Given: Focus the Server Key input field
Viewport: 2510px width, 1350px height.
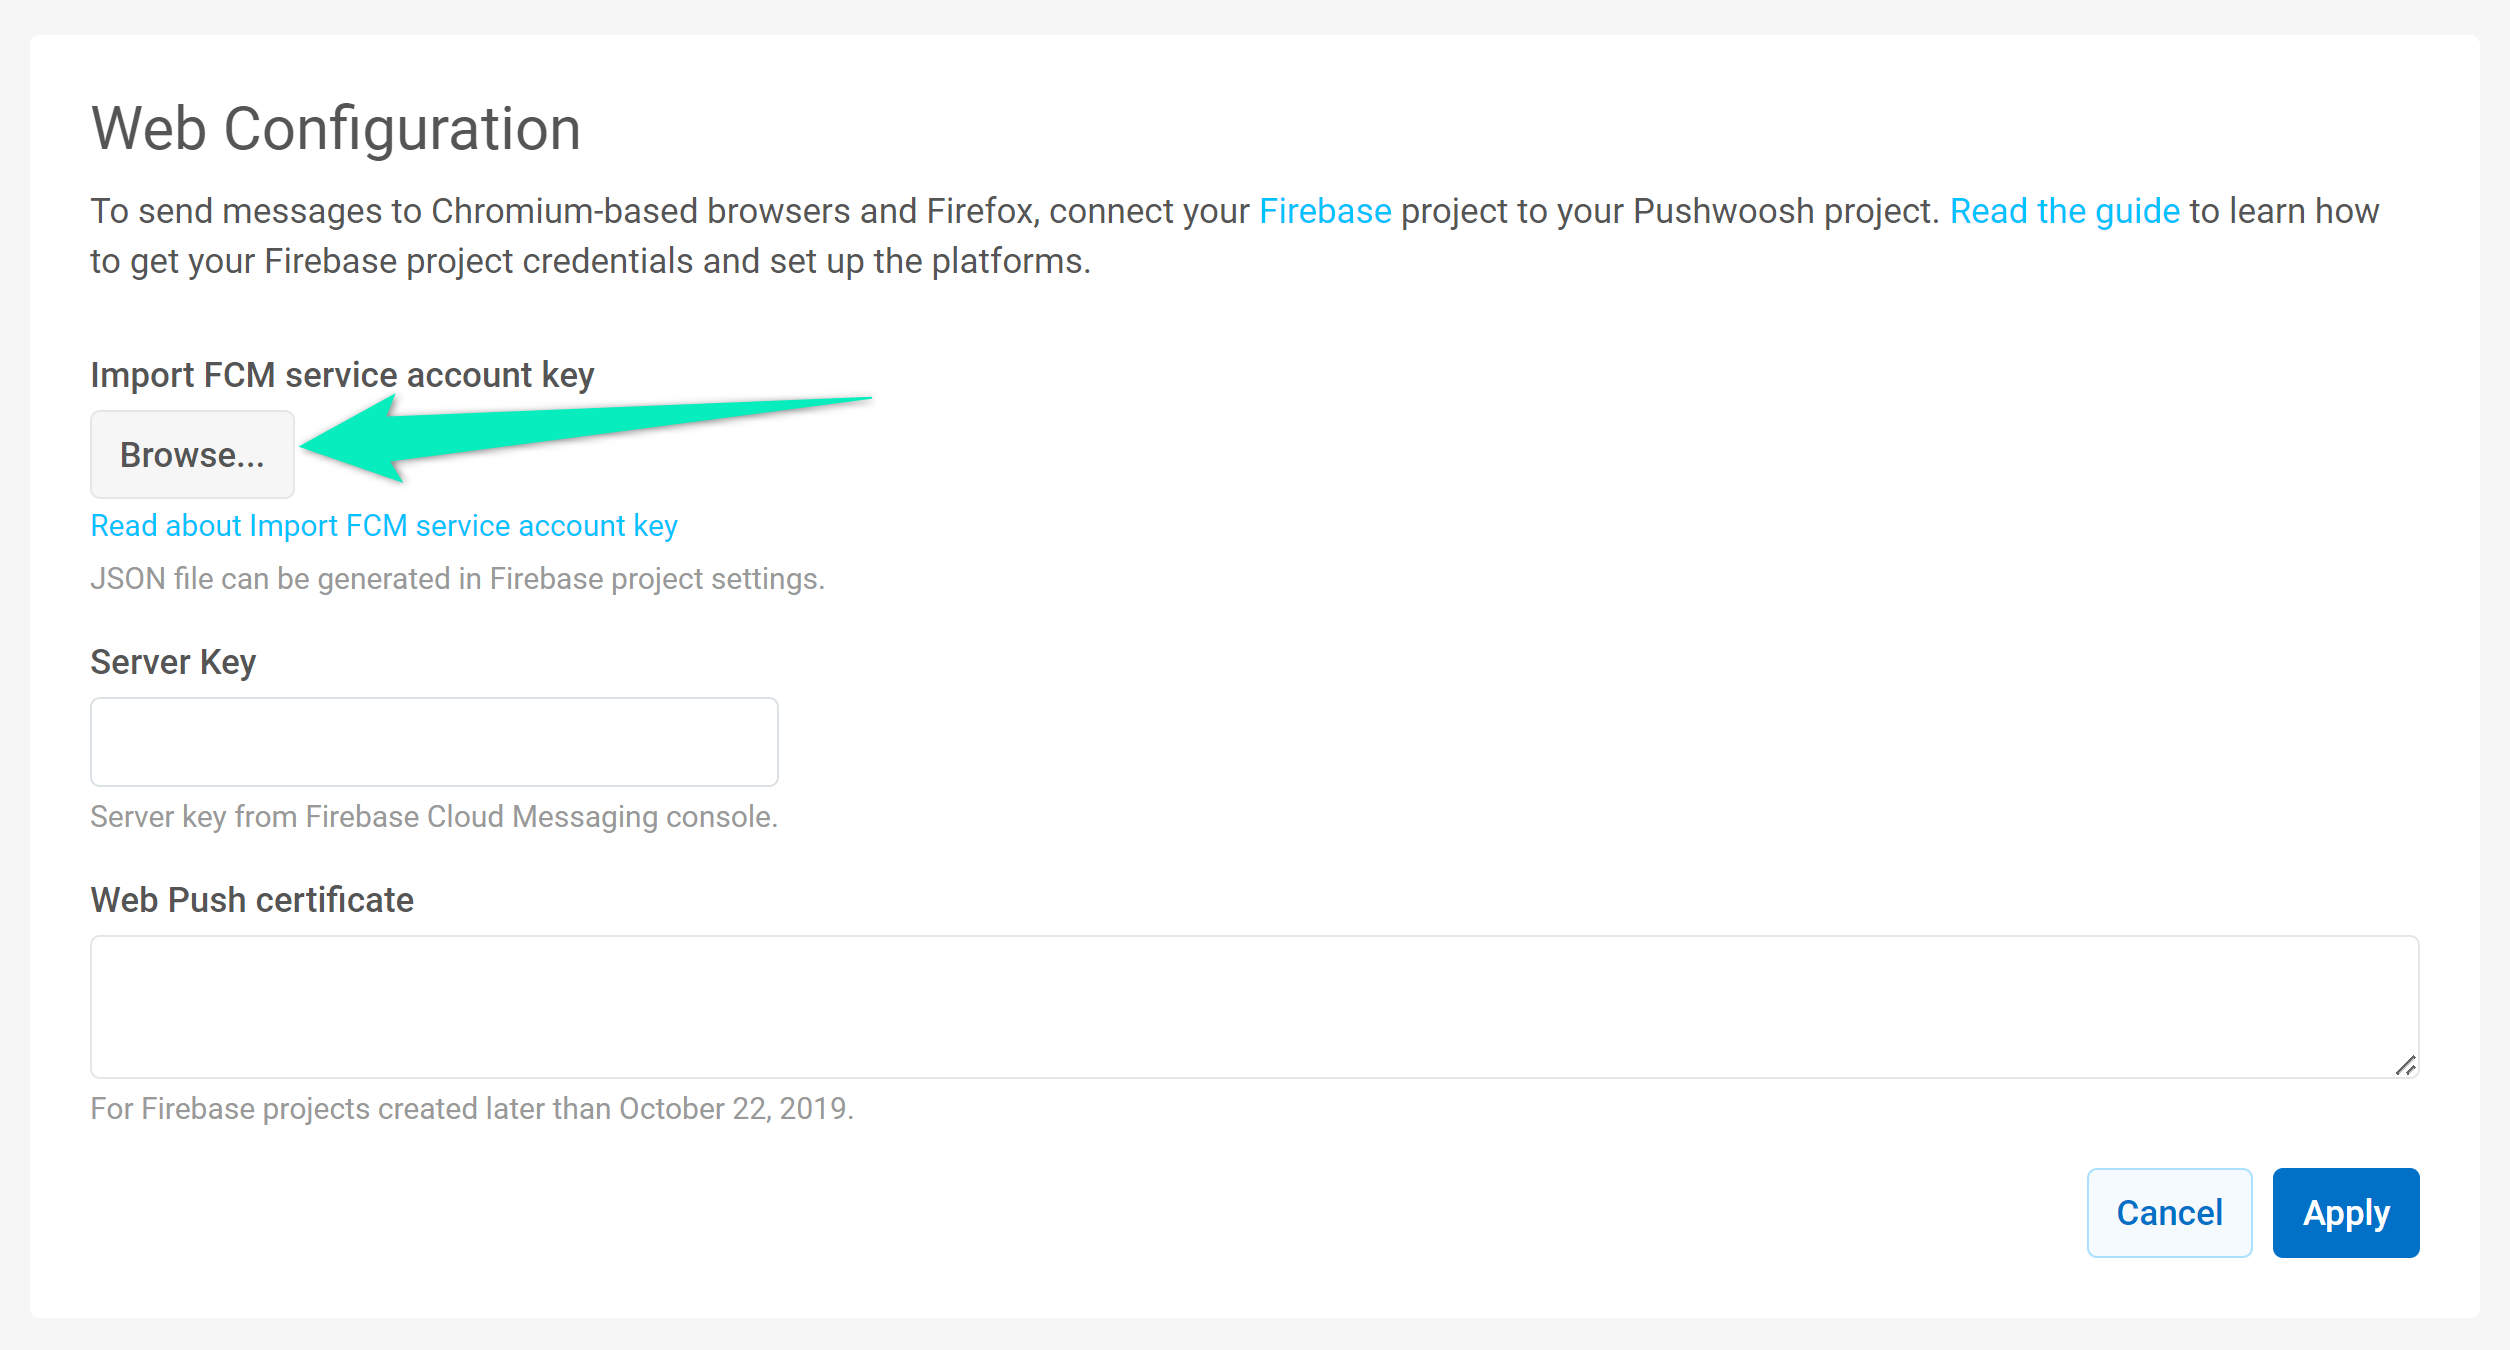Looking at the screenshot, I should pyautogui.click(x=434, y=742).
